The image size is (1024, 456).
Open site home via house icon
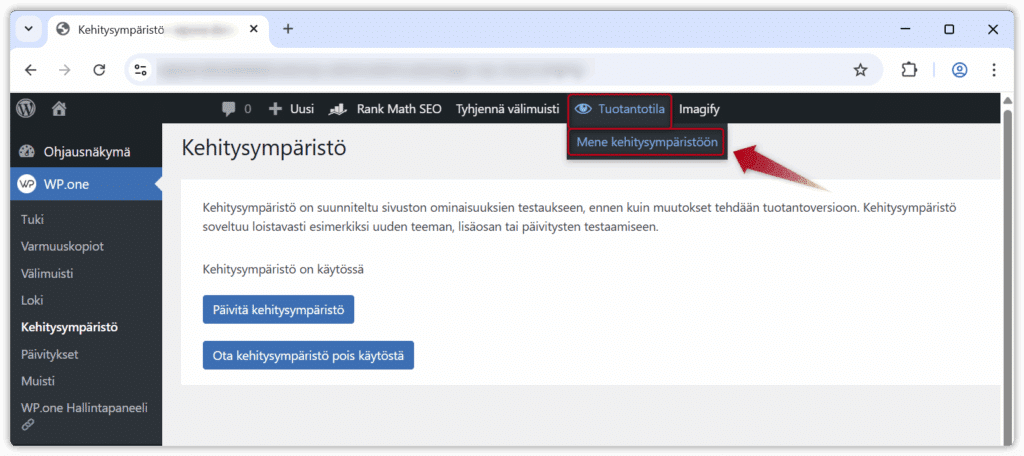tap(59, 108)
